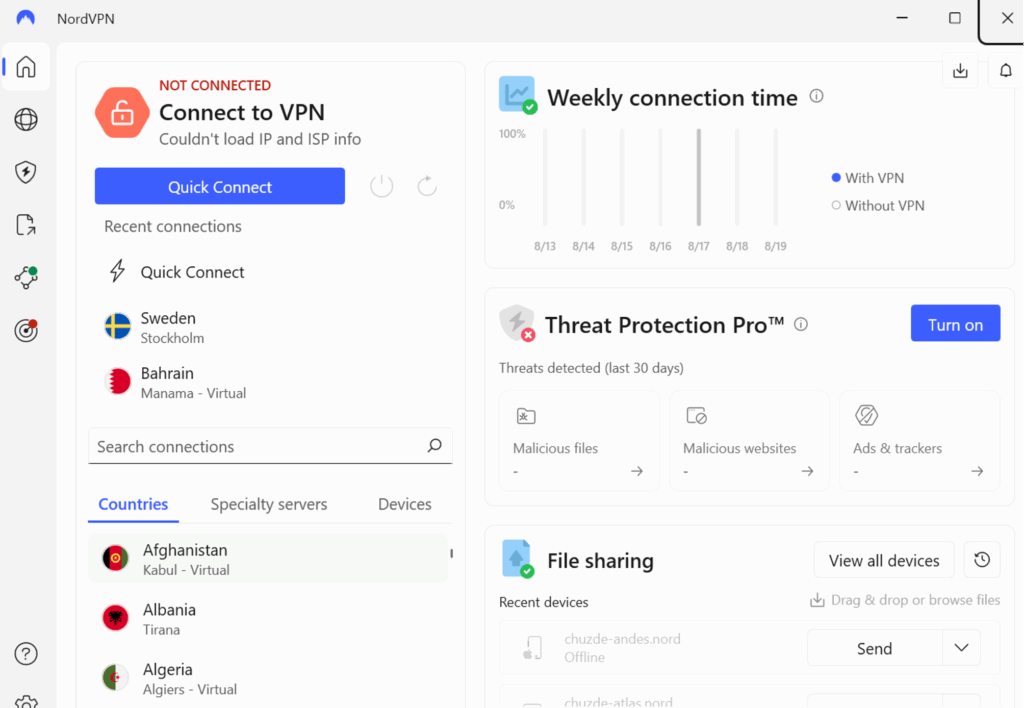Click the View all devices button
The height and width of the screenshot is (708, 1024).
tap(884, 561)
